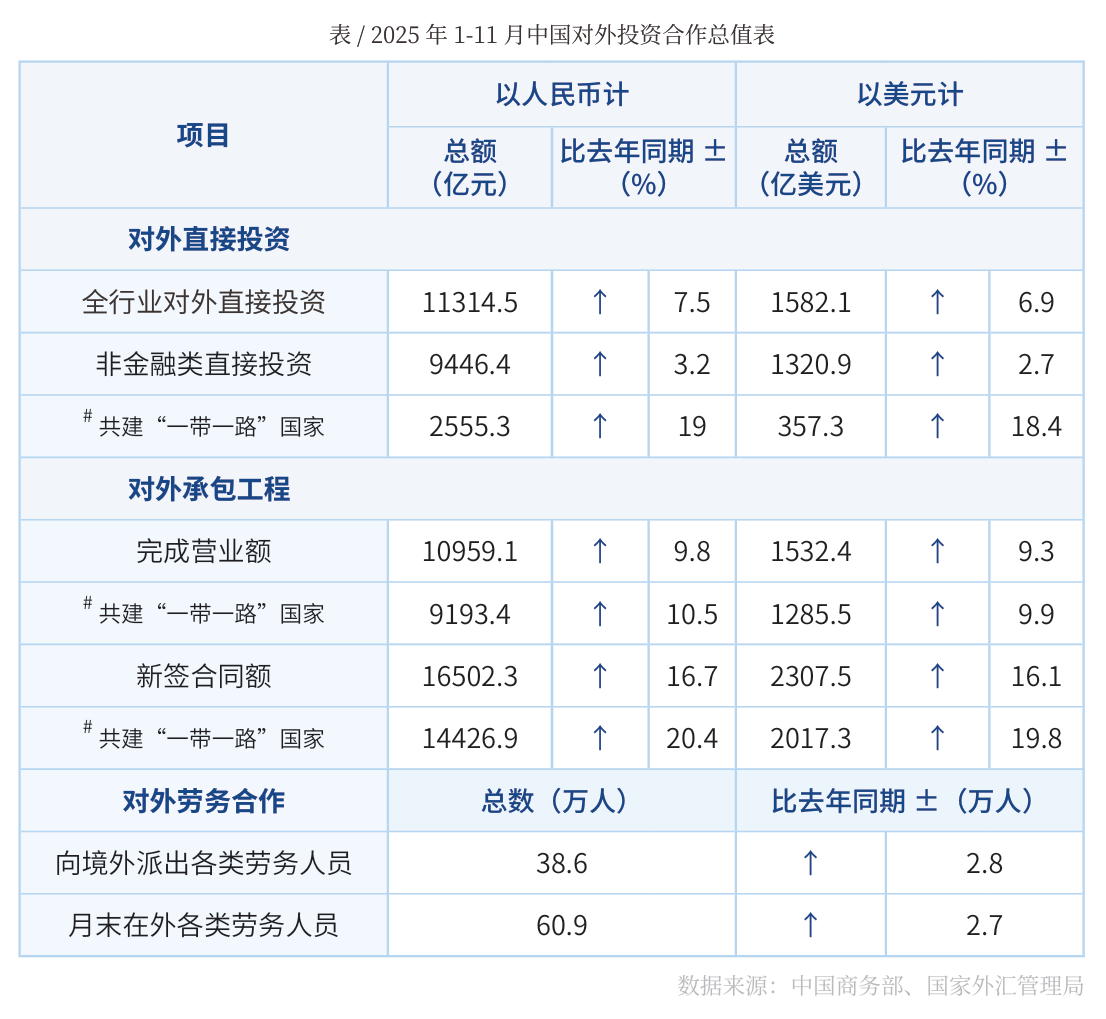The width and height of the screenshot is (1106, 1019).
Task: Click the 对外劳务合作 section heading
Action: tap(204, 801)
